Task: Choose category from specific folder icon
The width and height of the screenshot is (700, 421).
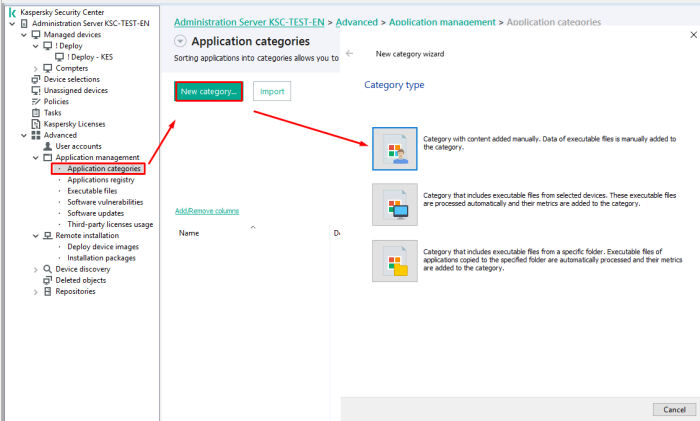Action: (395, 261)
